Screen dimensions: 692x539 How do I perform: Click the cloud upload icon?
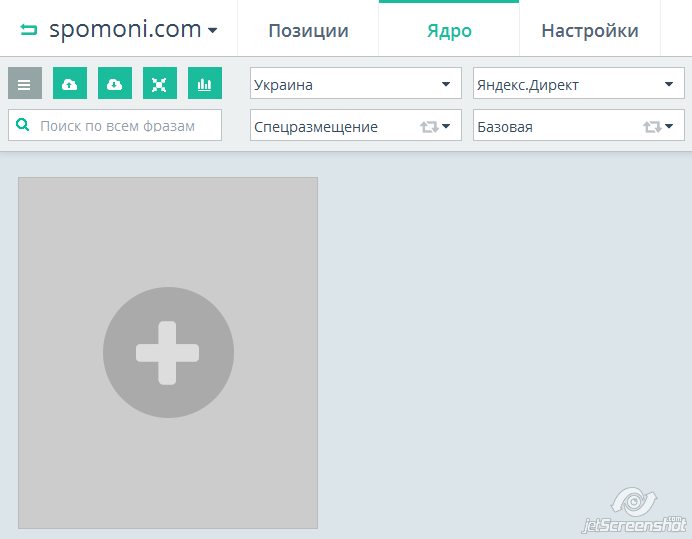pos(69,84)
